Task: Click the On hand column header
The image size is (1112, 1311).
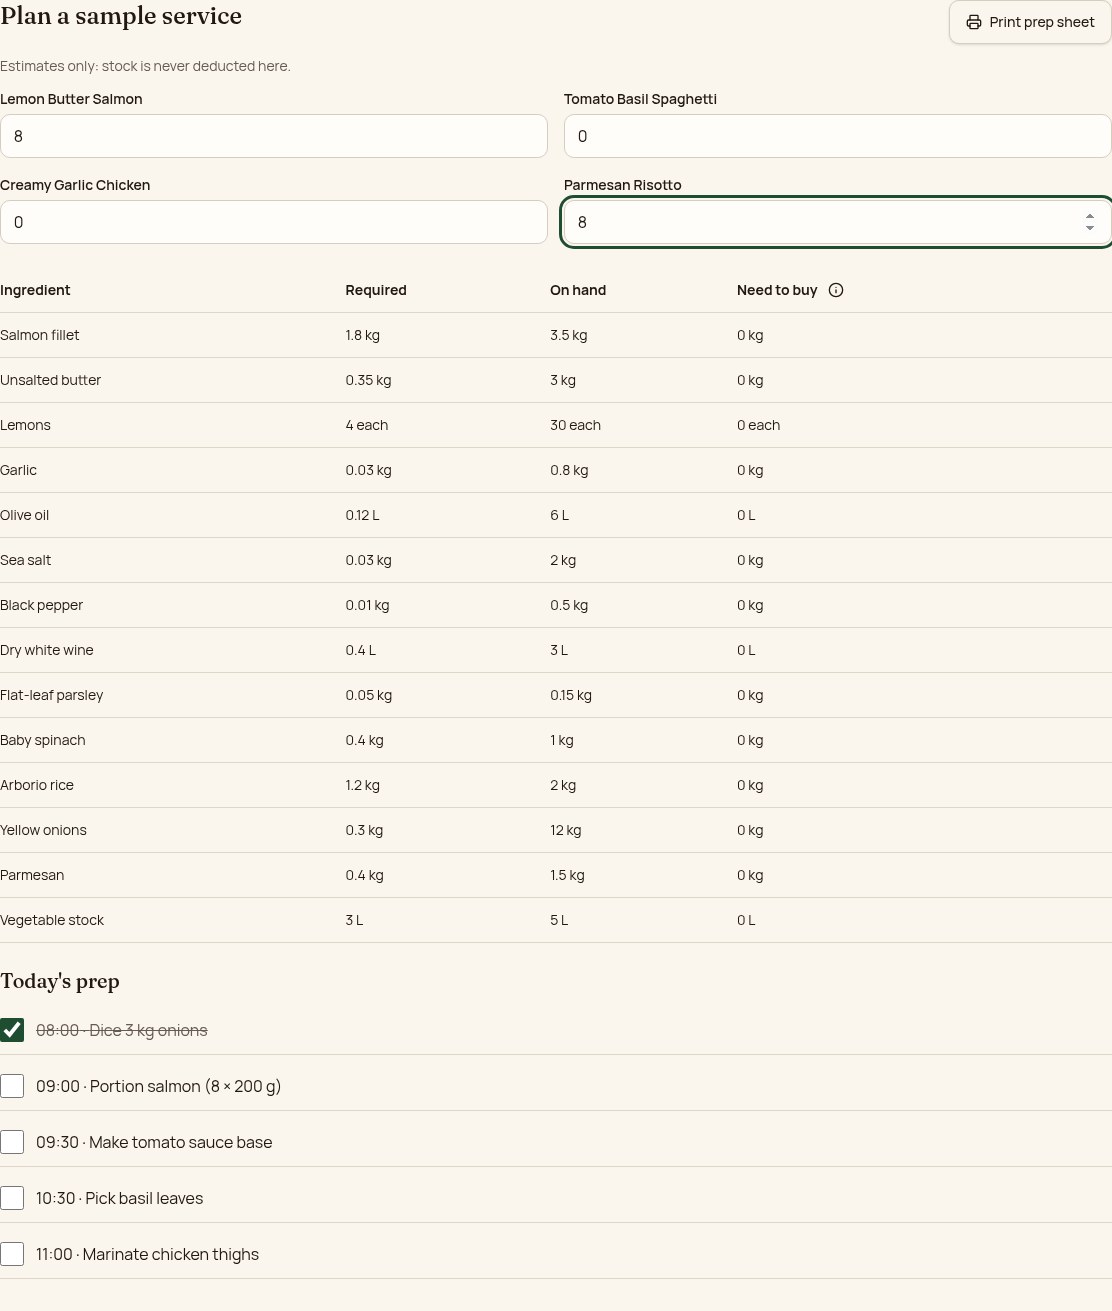Action: pyautogui.click(x=578, y=290)
